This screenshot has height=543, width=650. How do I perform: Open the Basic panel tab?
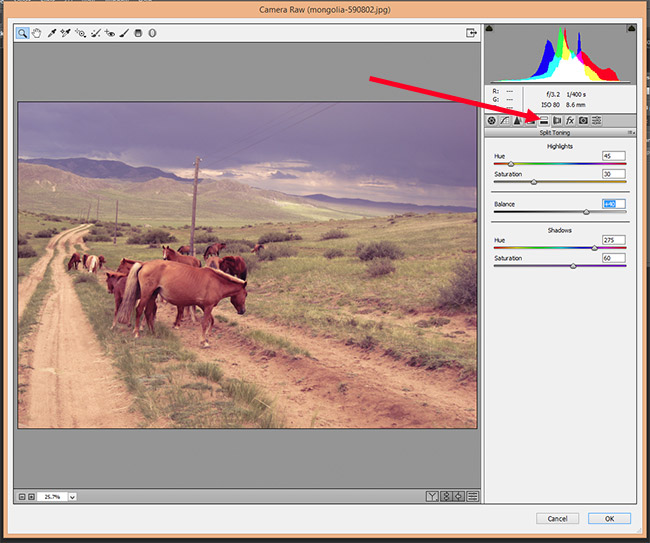pyautogui.click(x=492, y=121)
